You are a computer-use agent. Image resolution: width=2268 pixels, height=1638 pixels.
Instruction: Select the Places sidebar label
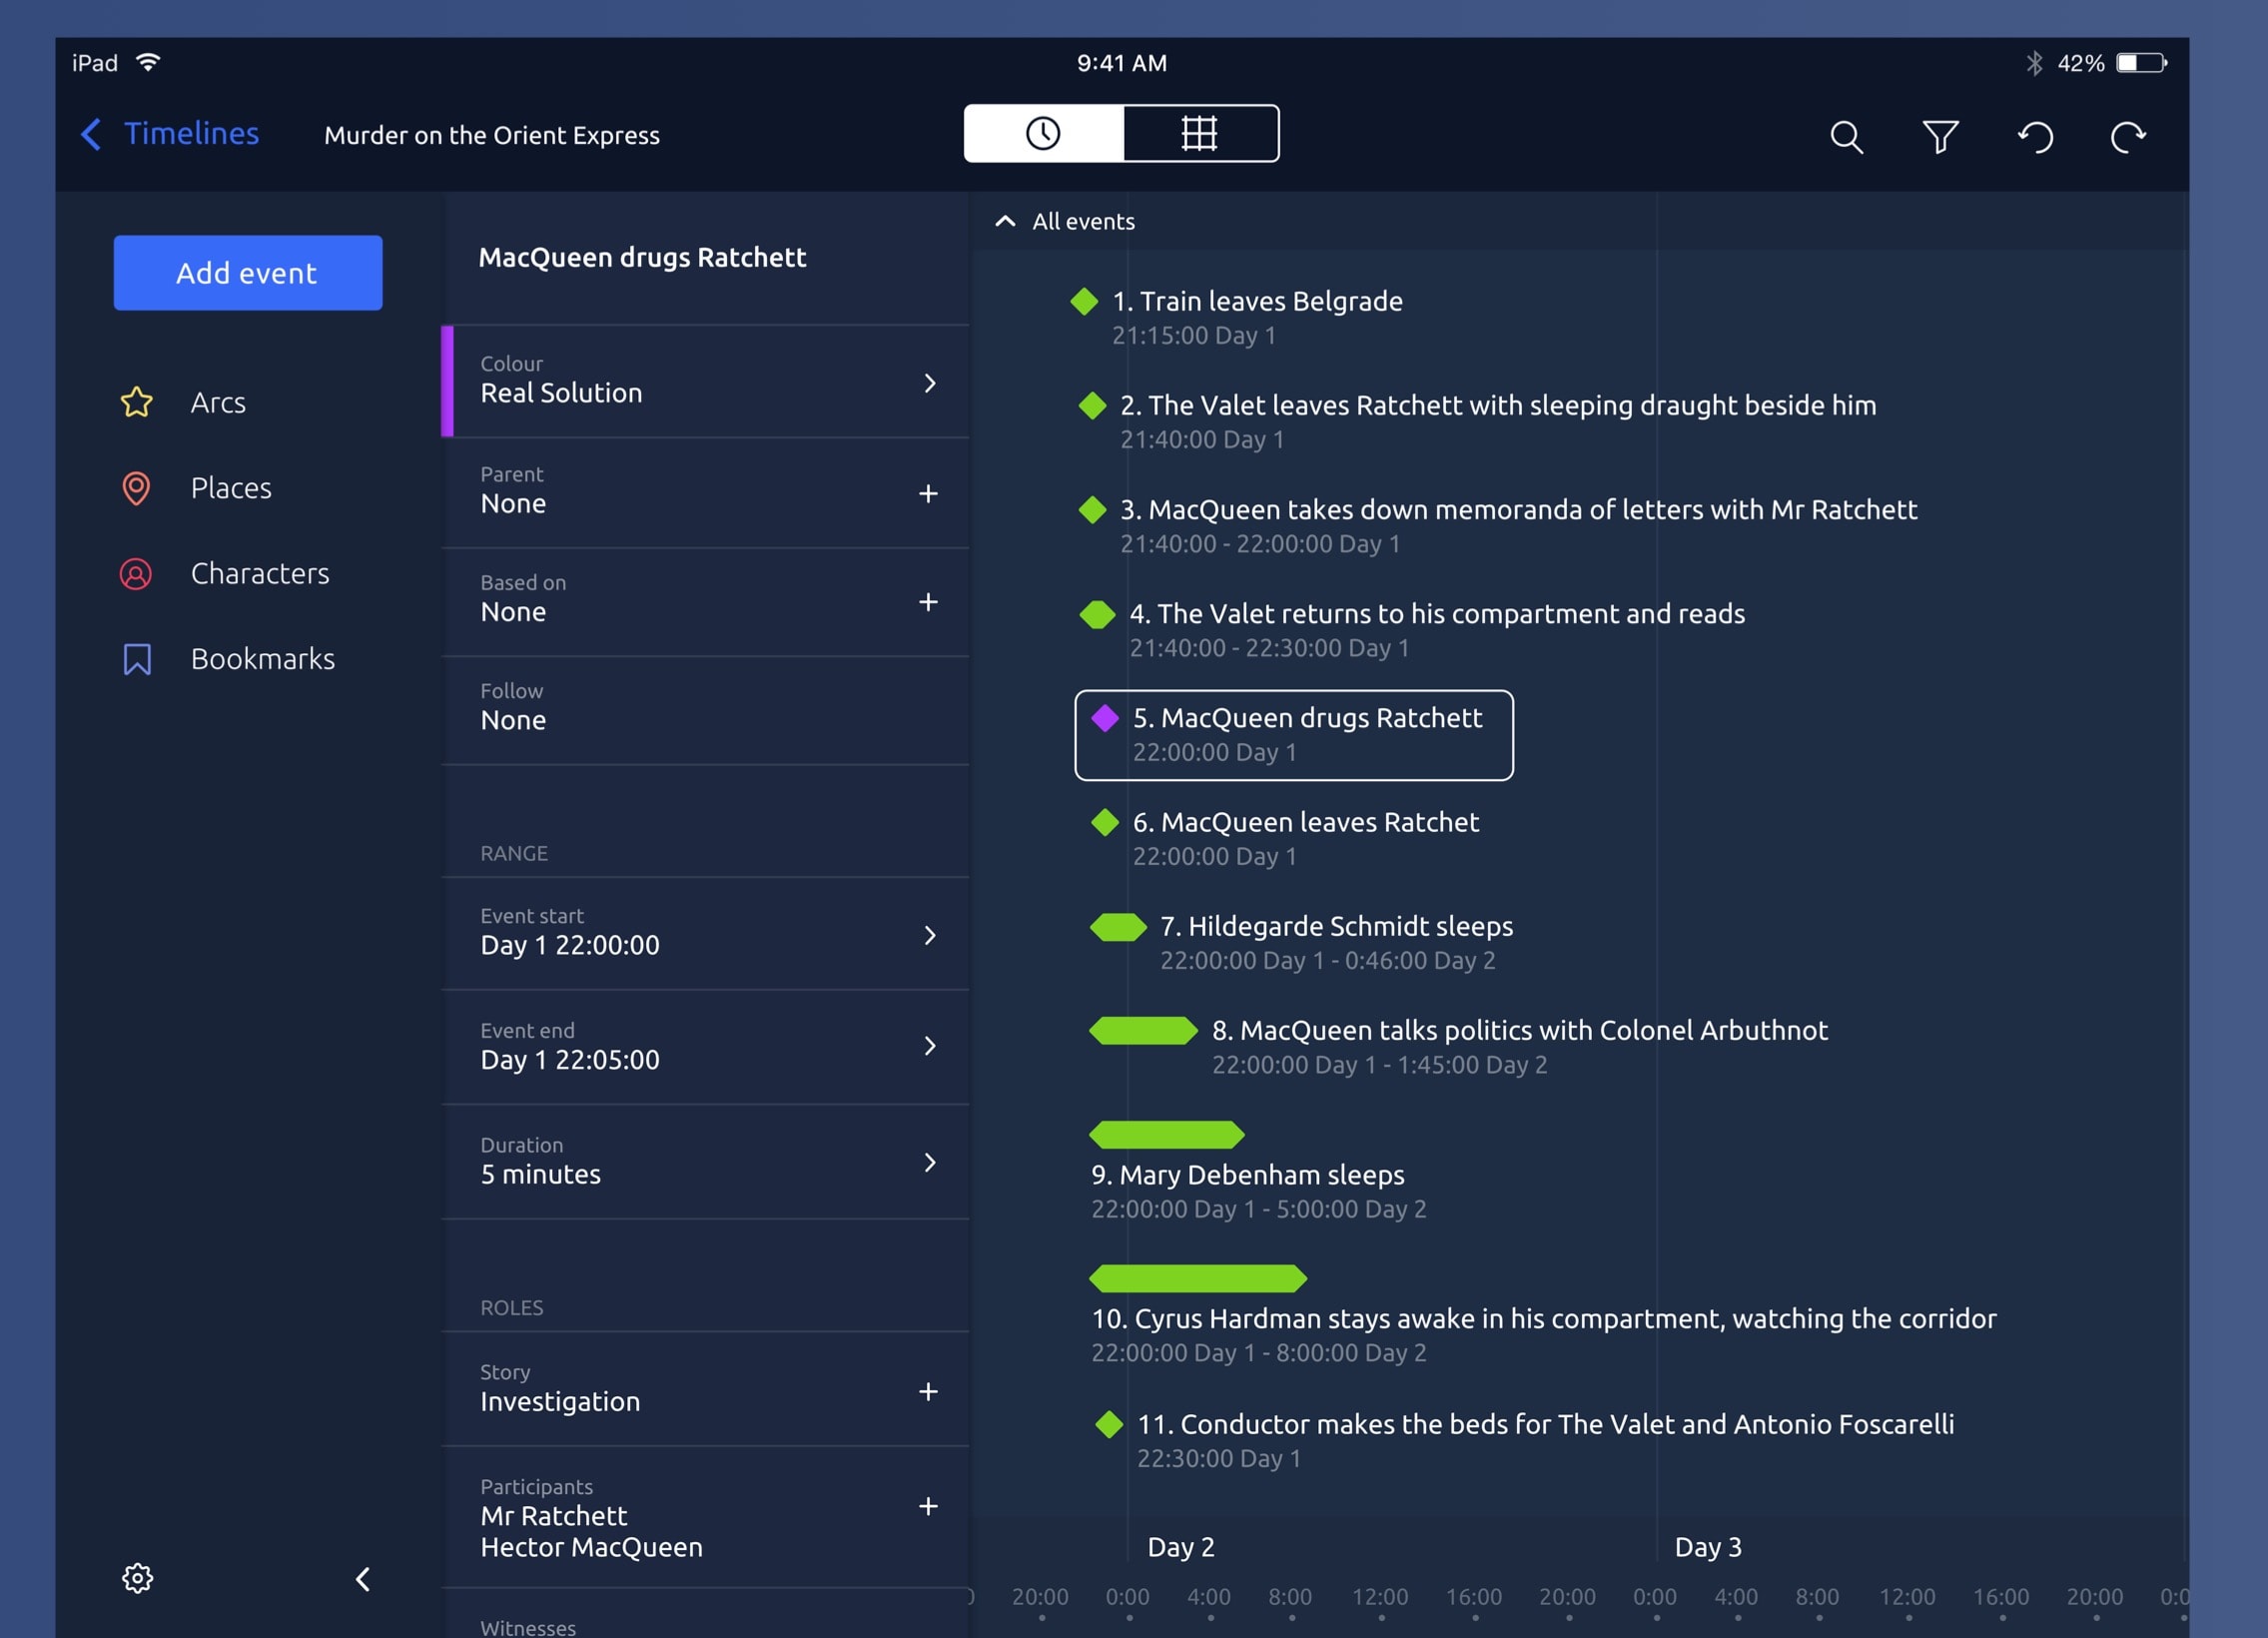pos(231,488)
